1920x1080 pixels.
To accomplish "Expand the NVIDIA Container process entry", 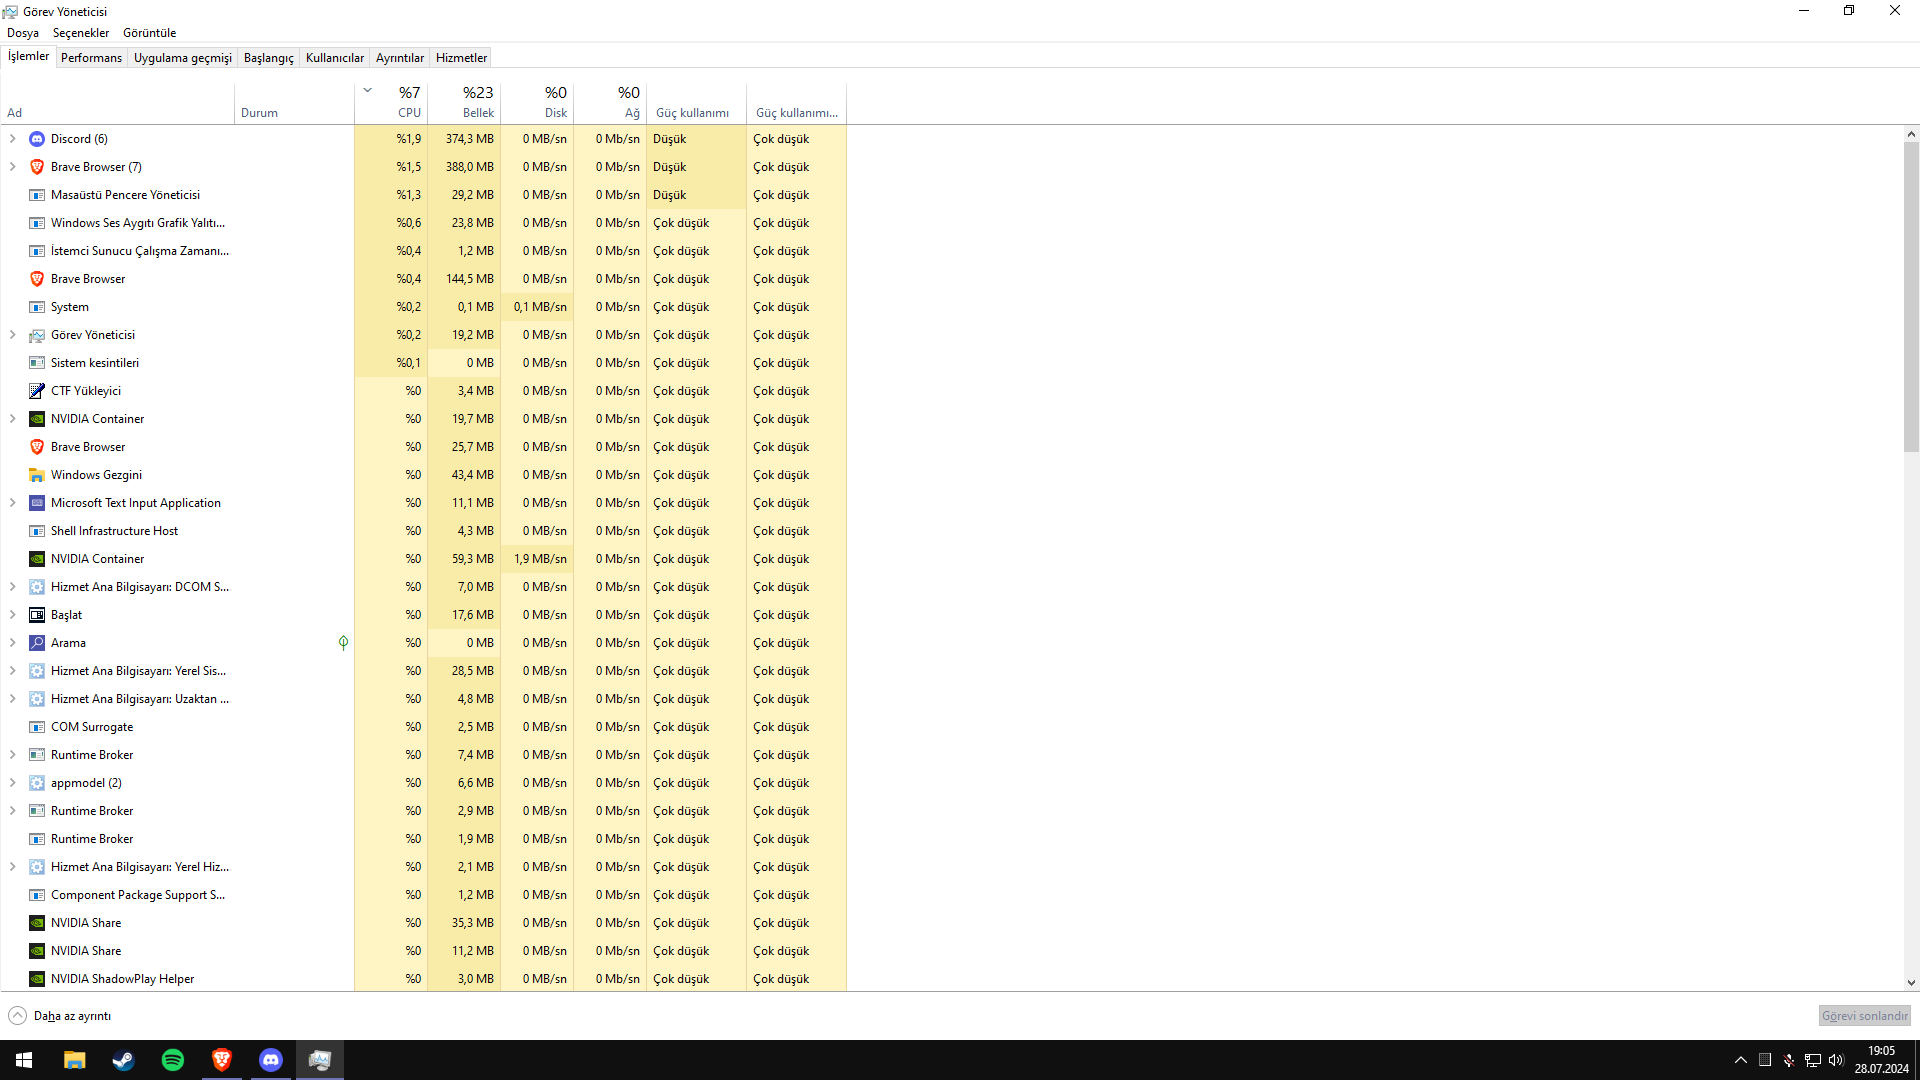I will (12, 419).
